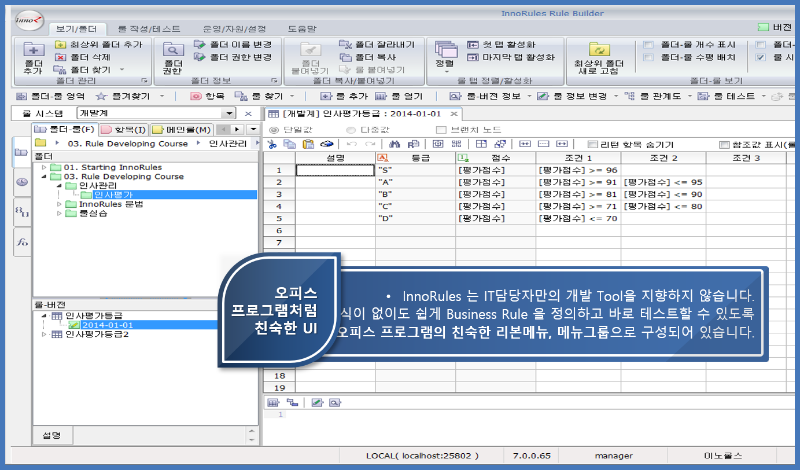Click 최상위 폴더 새로 고침 refresh icon
The height and width of the screenshot is (470, 800).
[599, 50]
